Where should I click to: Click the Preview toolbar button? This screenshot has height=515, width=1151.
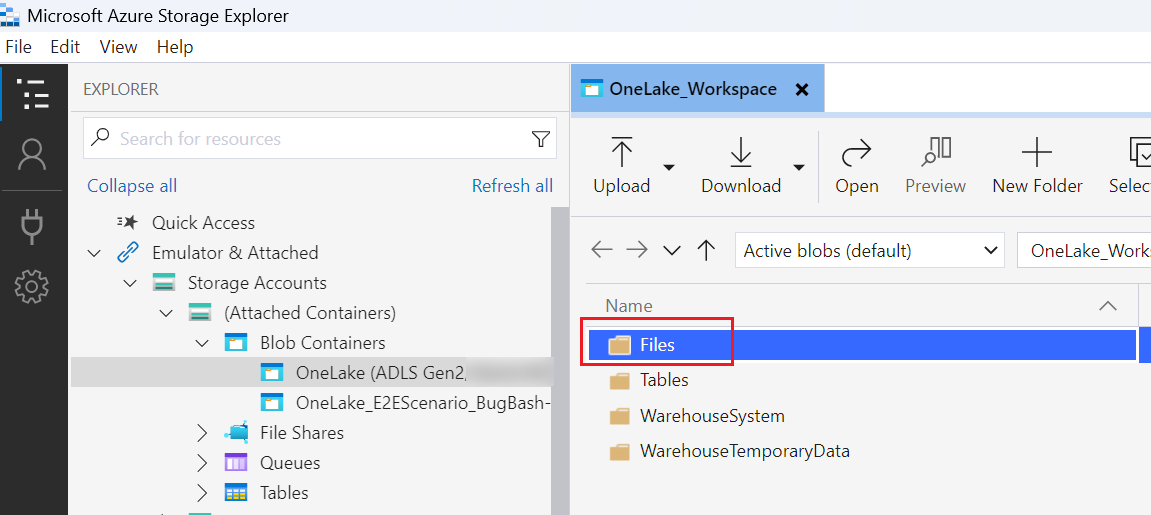coord(935,165)
